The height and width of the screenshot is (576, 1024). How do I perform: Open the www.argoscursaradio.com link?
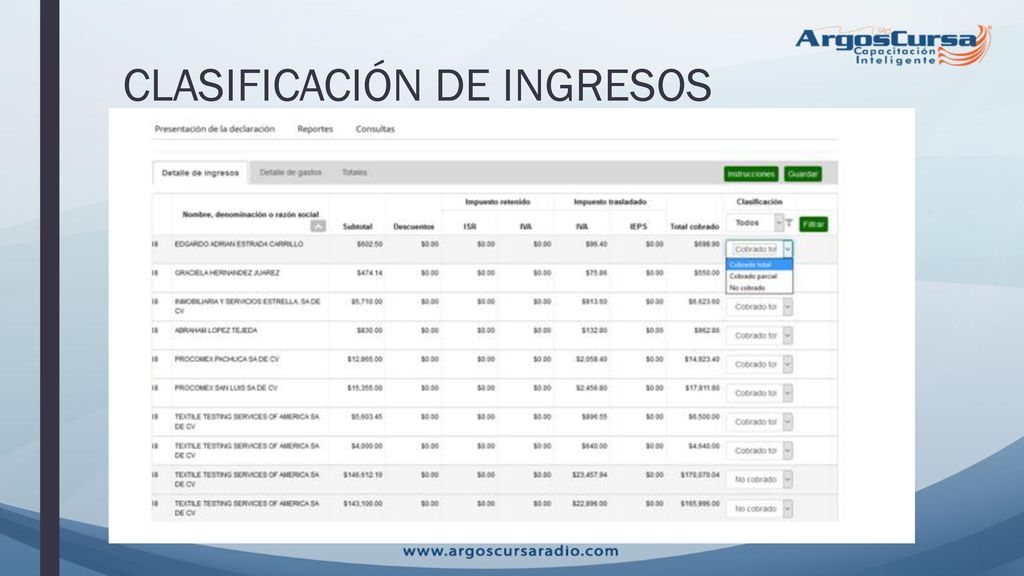[x=511, y=551]
